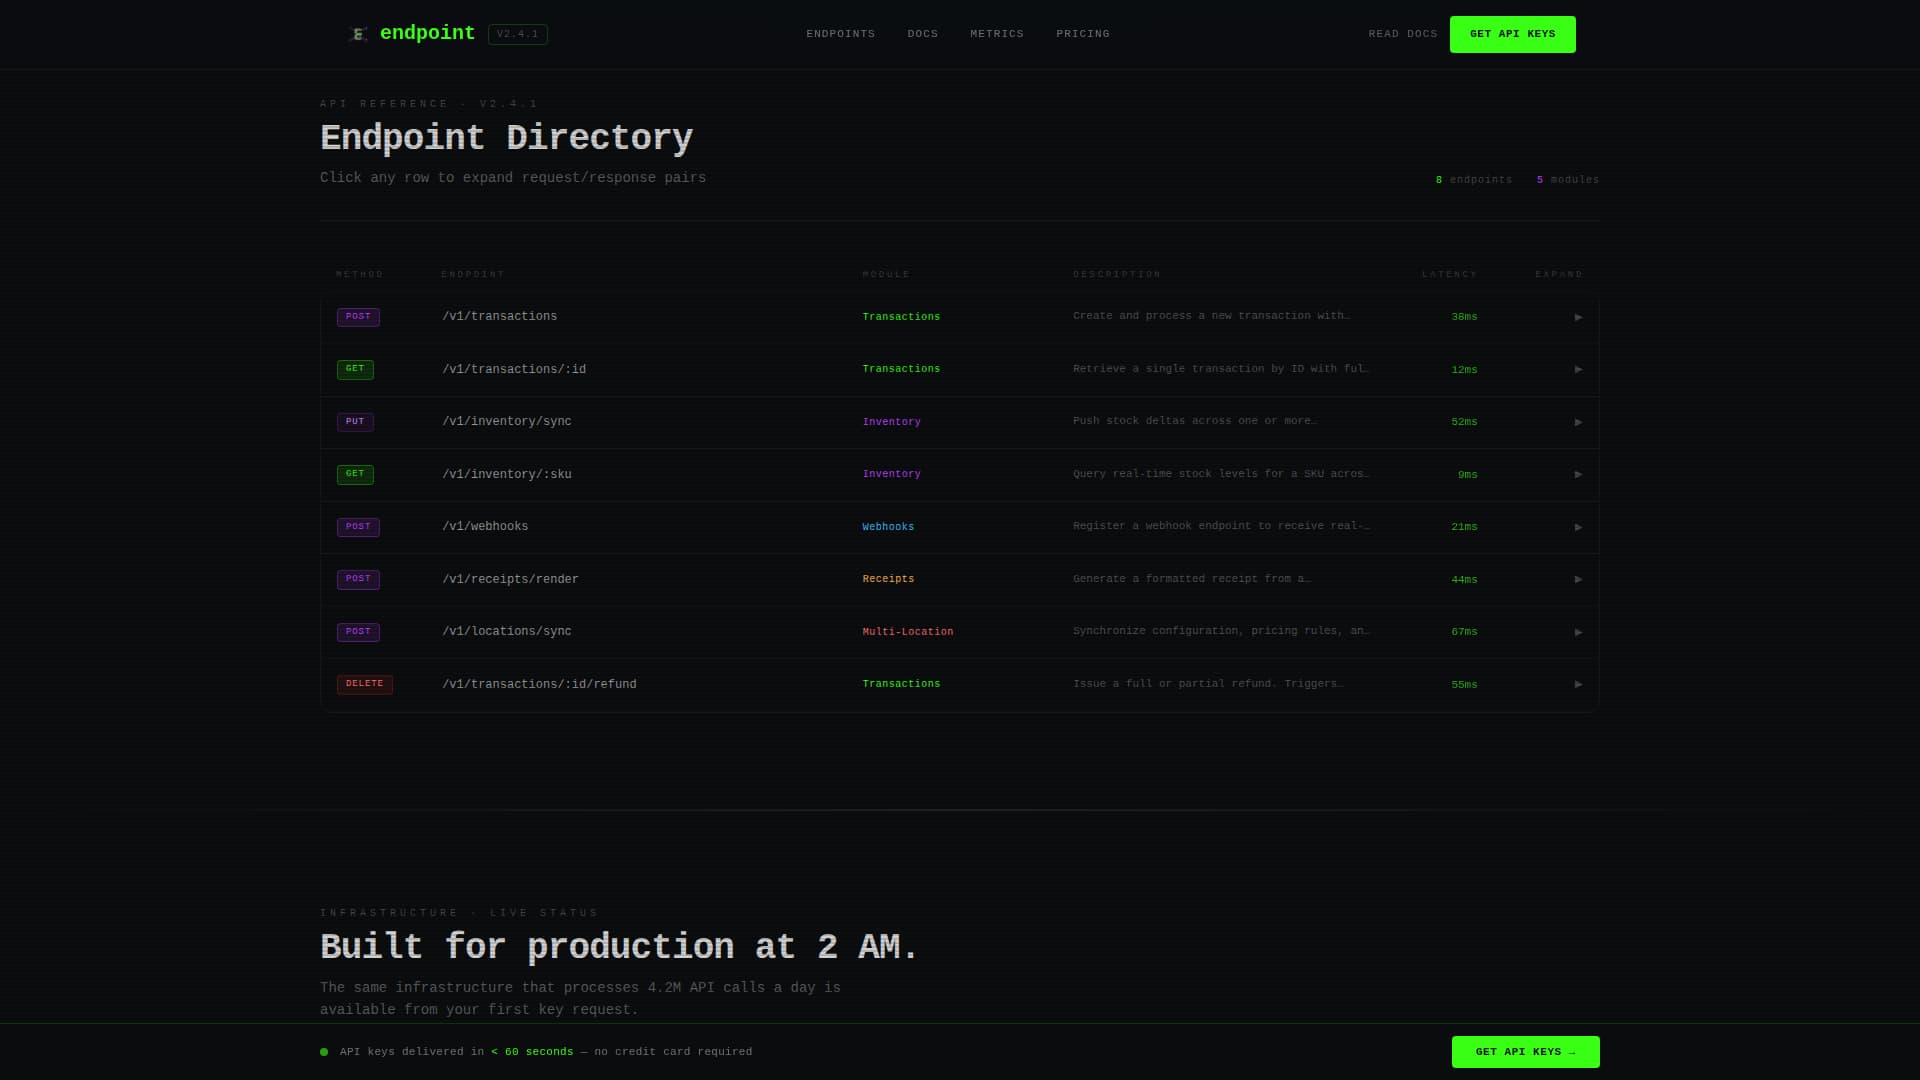Image resolution: width=1920 pixels, height=1080 pixels.
Task: Open the PRICING nav item
Action: tap(1082, 34)
